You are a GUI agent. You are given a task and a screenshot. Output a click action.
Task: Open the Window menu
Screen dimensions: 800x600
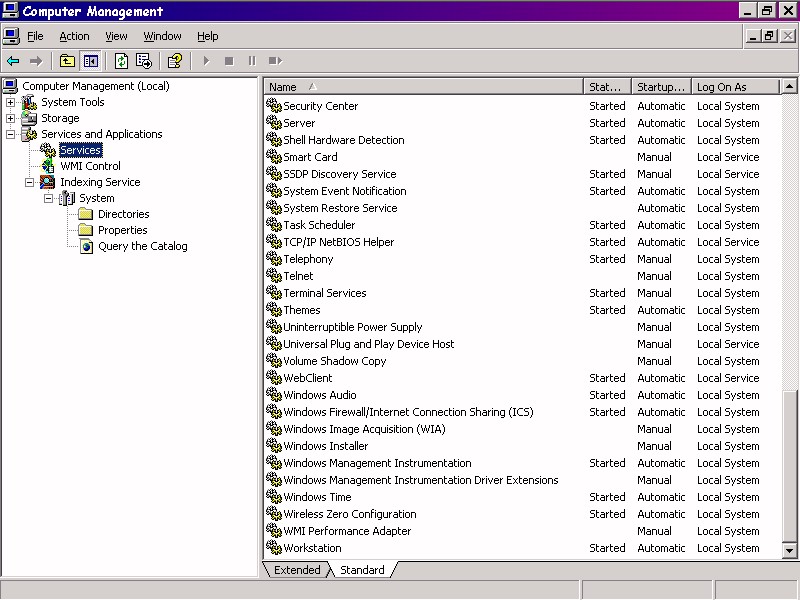(162, 36)
